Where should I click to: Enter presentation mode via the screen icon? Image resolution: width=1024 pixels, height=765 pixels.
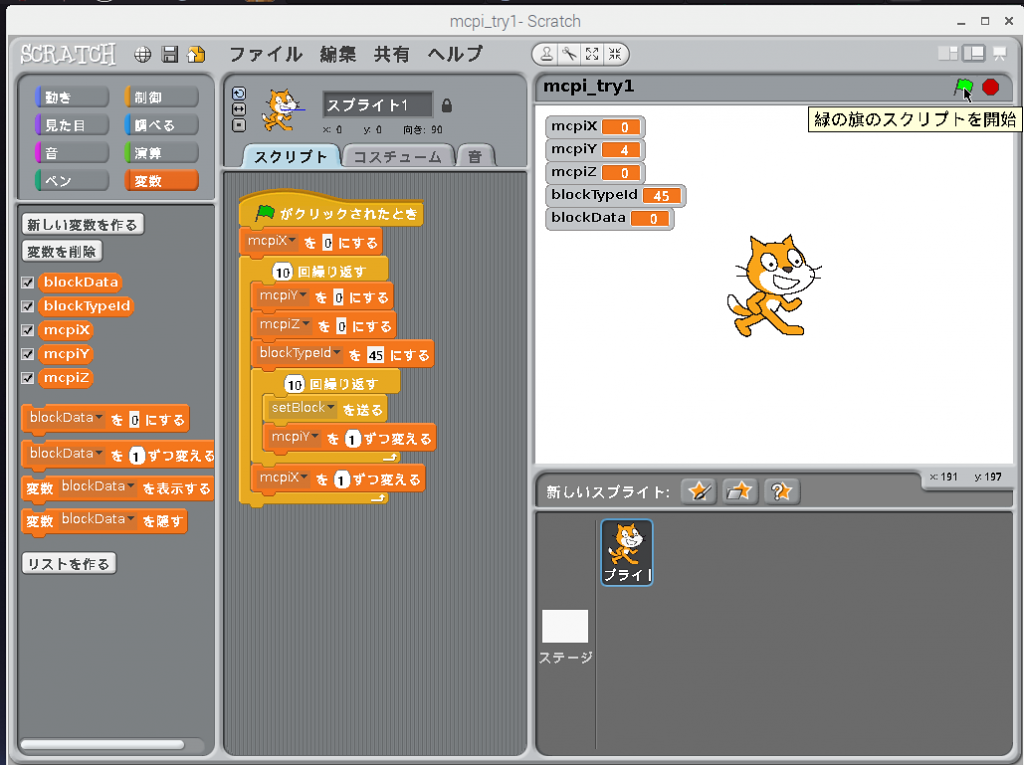(1000, 54)
